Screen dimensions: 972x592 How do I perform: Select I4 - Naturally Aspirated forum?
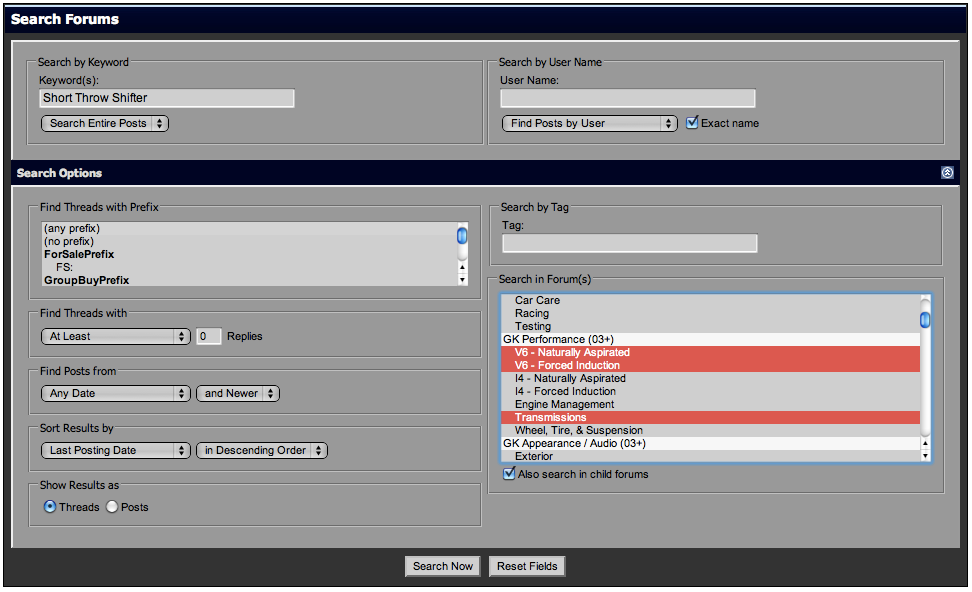[x=710, y=378]
